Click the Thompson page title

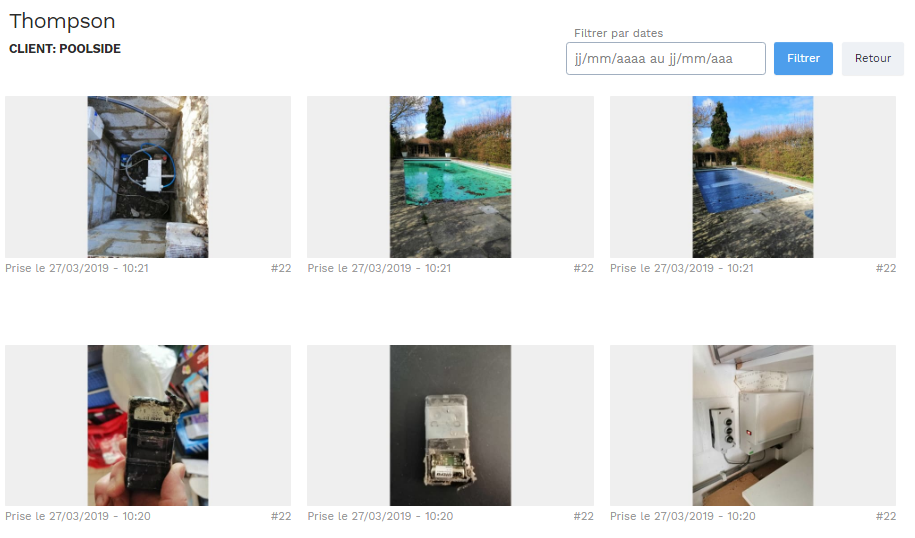[x=62, y=22]
